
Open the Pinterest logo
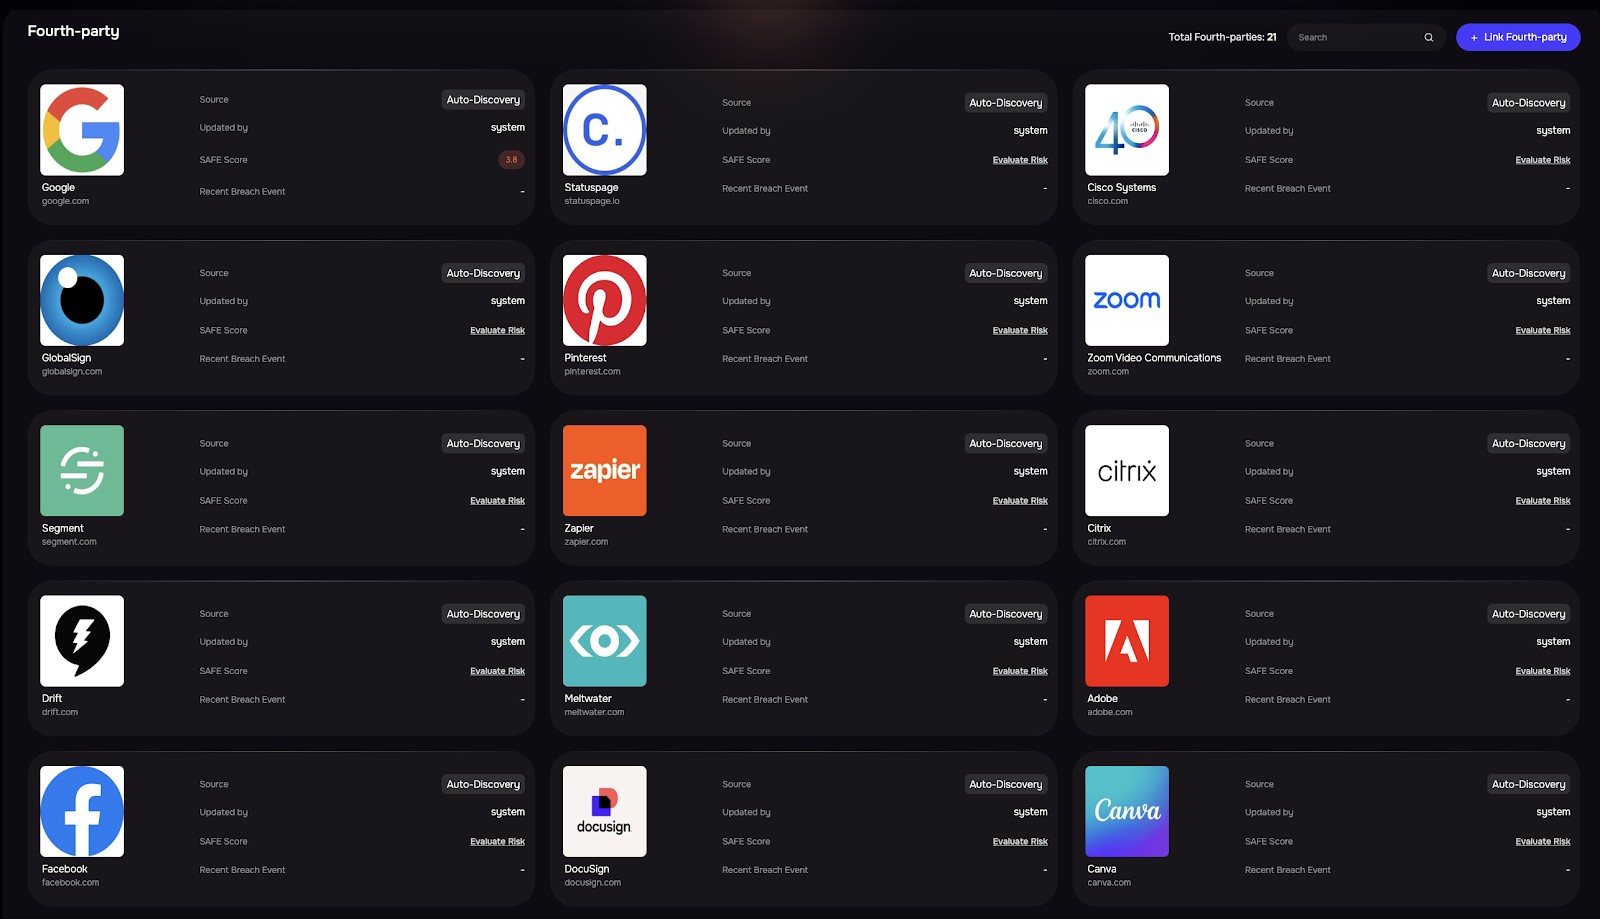605,300
